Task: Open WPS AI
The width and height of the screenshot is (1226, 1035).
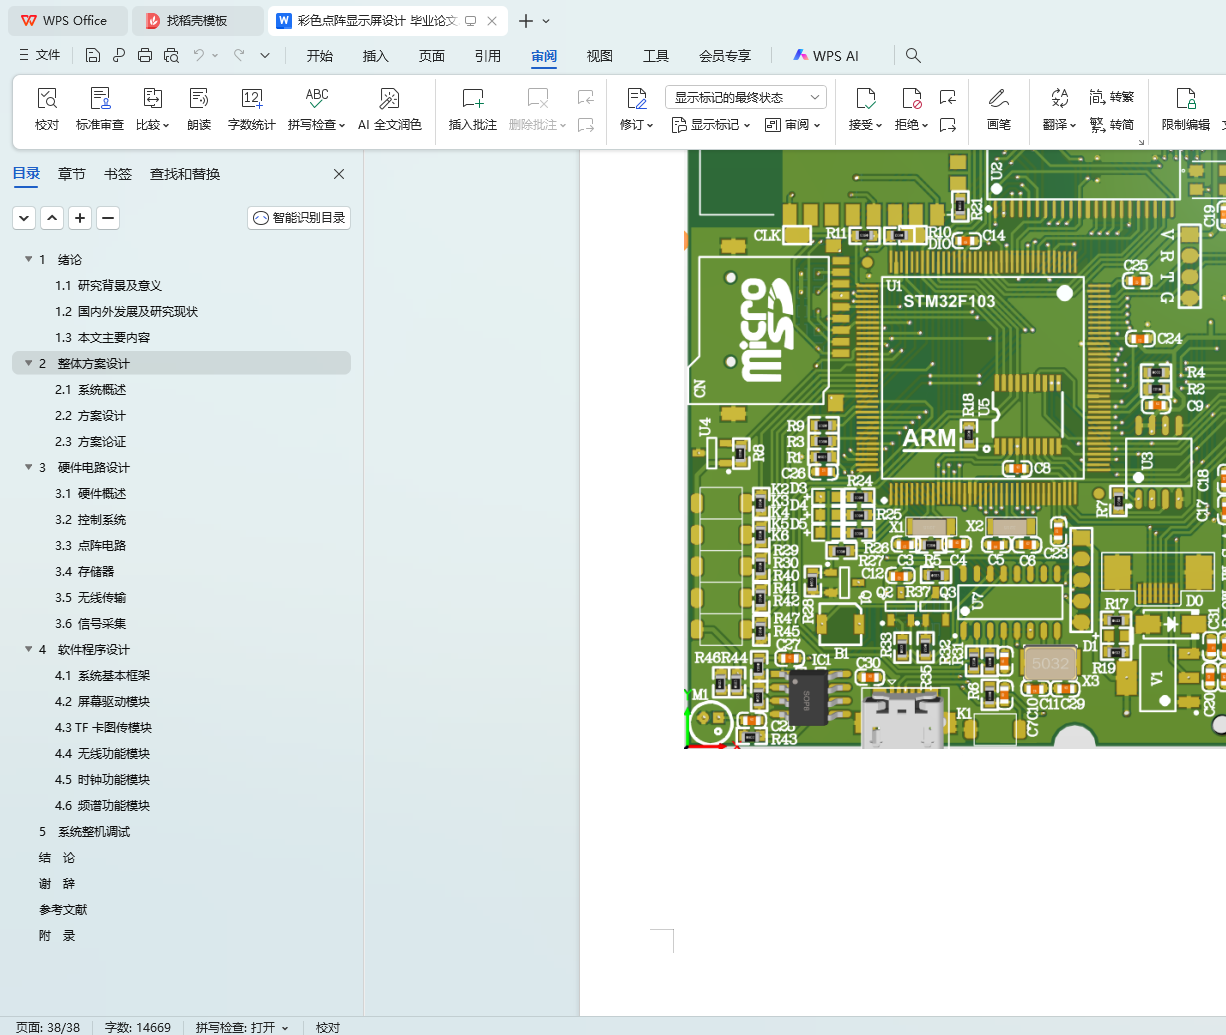Action: click(826, 56)
